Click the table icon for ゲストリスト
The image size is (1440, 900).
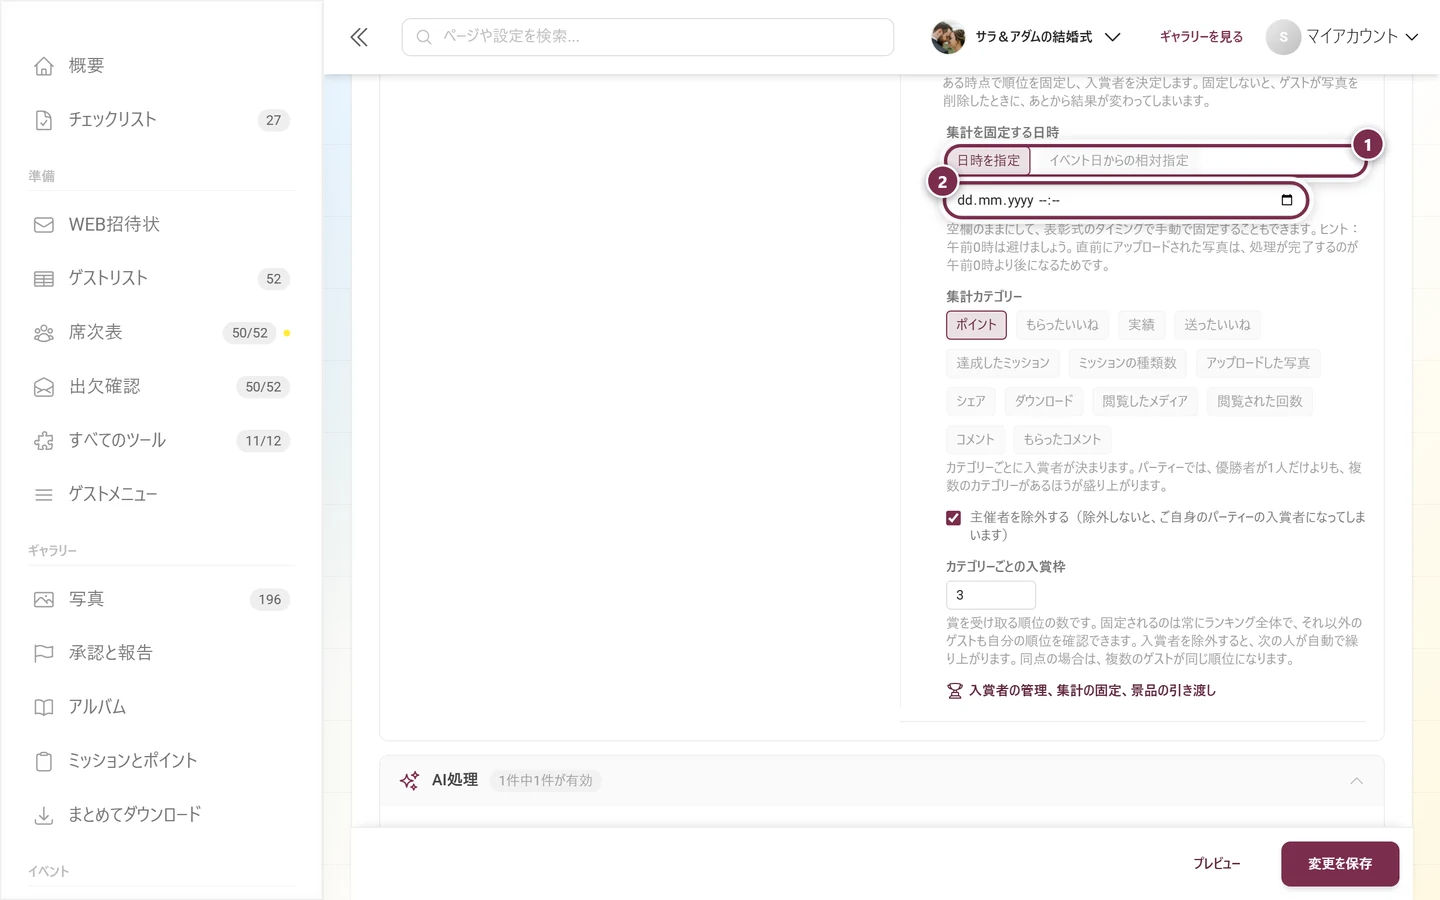tap(44, 279)
